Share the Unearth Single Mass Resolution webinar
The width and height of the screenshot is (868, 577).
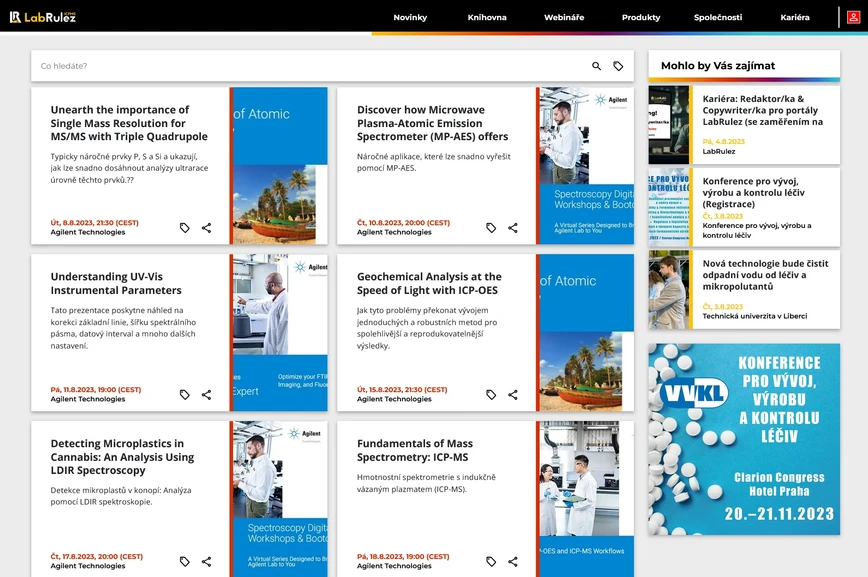(206, 228)
